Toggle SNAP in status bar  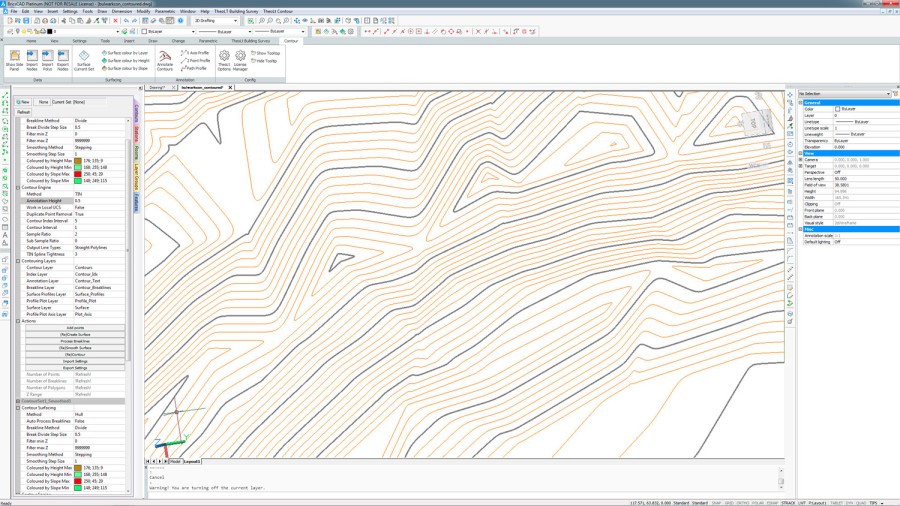[716, 503]
